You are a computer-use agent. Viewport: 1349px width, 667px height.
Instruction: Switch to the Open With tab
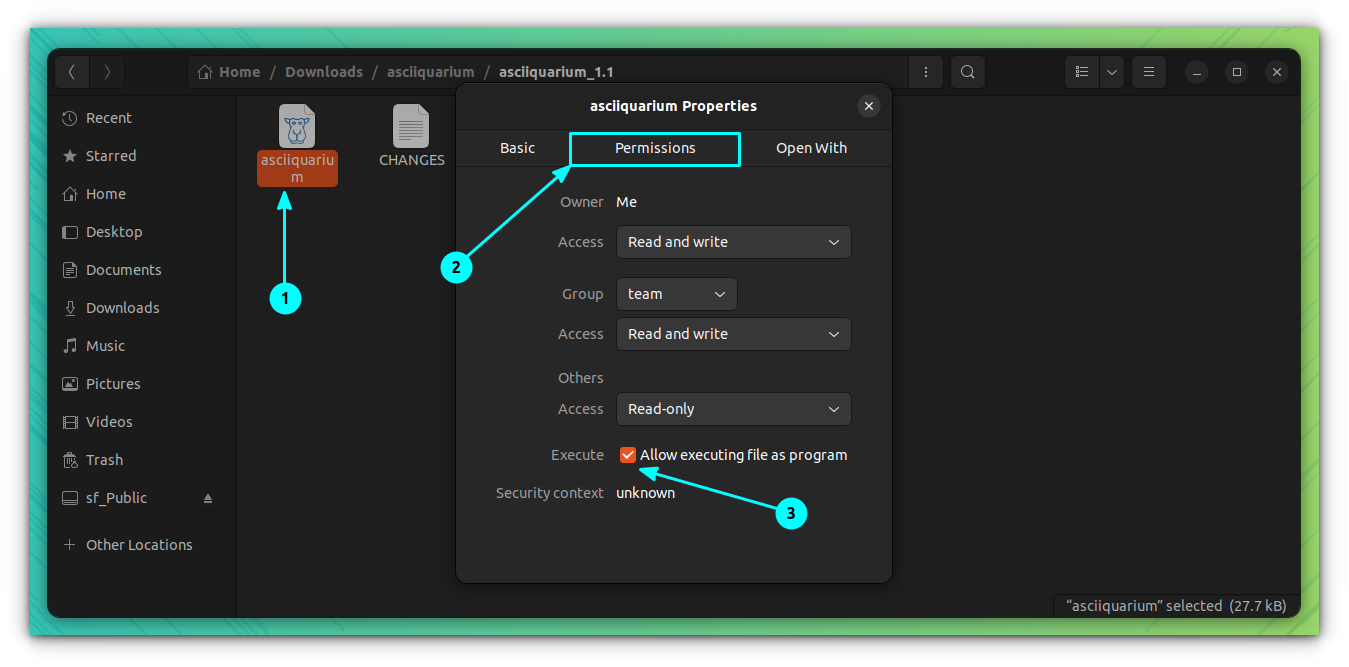(x=810, y=147)
